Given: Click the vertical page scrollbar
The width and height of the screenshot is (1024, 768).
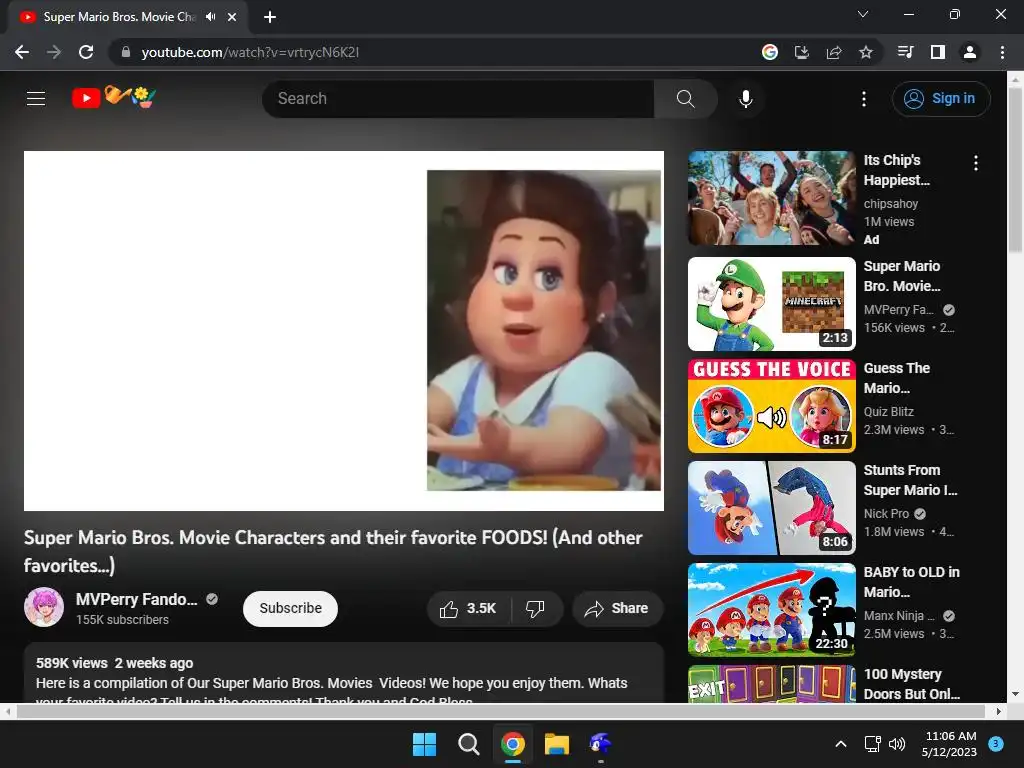Looking at the screenshot, I should click(x=1015, y=170).
